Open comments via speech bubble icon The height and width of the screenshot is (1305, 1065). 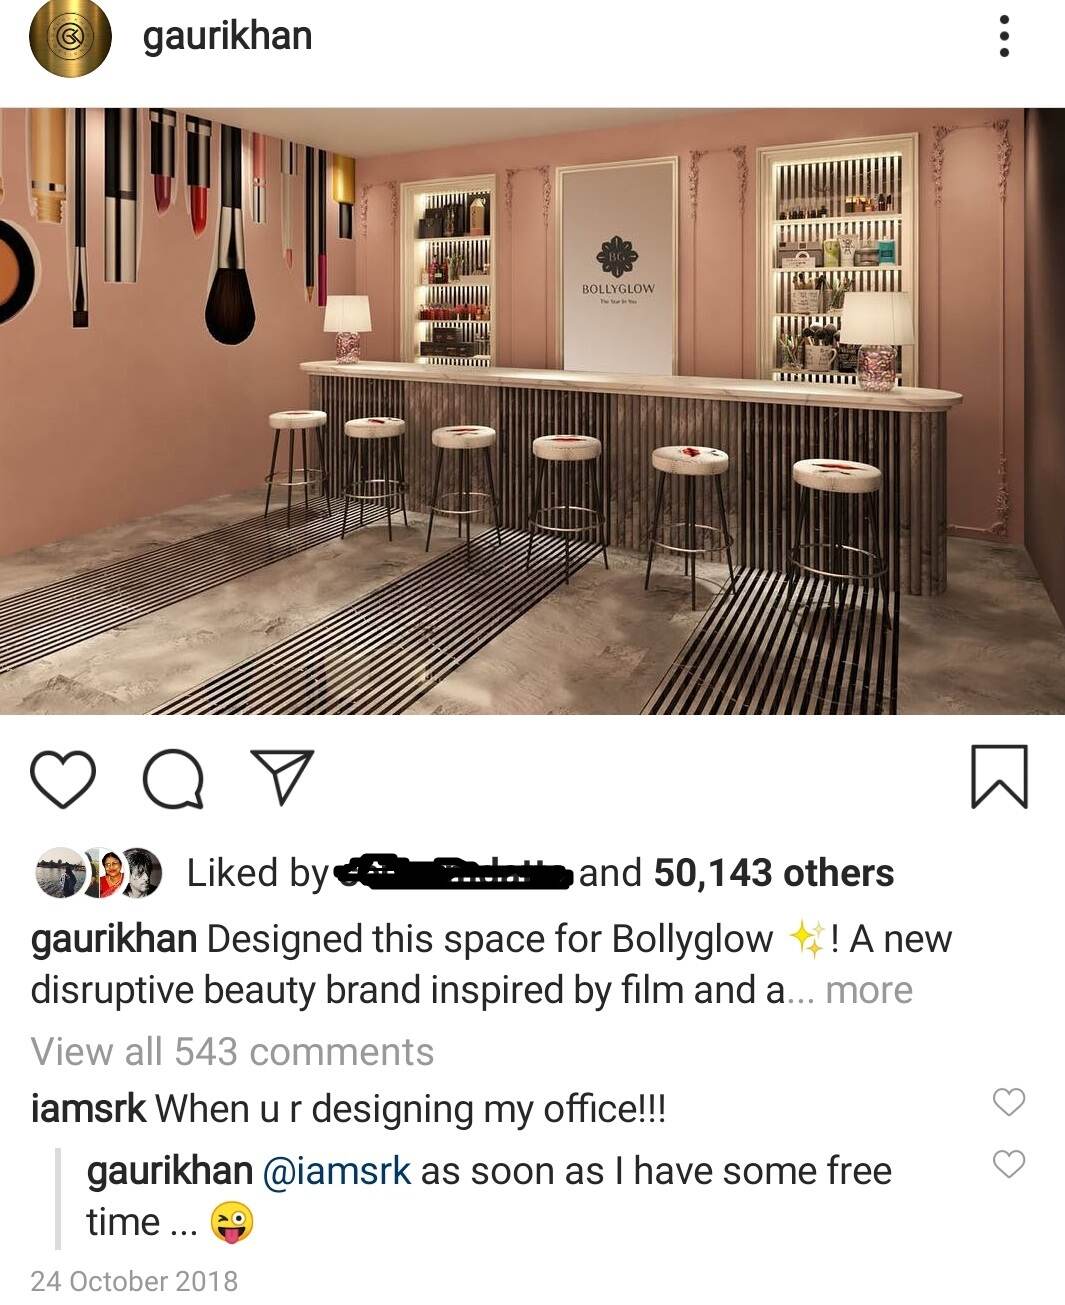coord(173,779)
